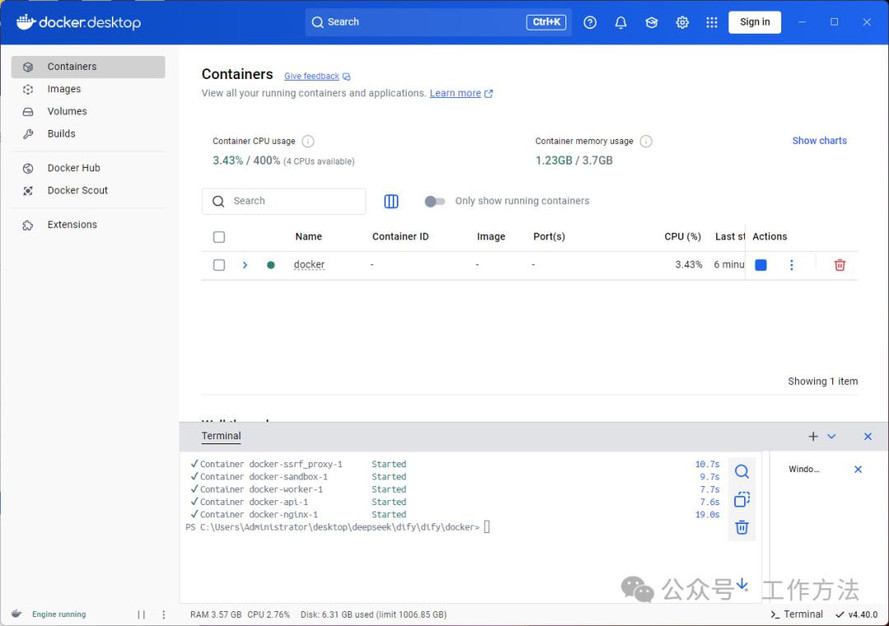Close the Terminal panel
The image size is (889, 626).
click(x=867, y=436)
